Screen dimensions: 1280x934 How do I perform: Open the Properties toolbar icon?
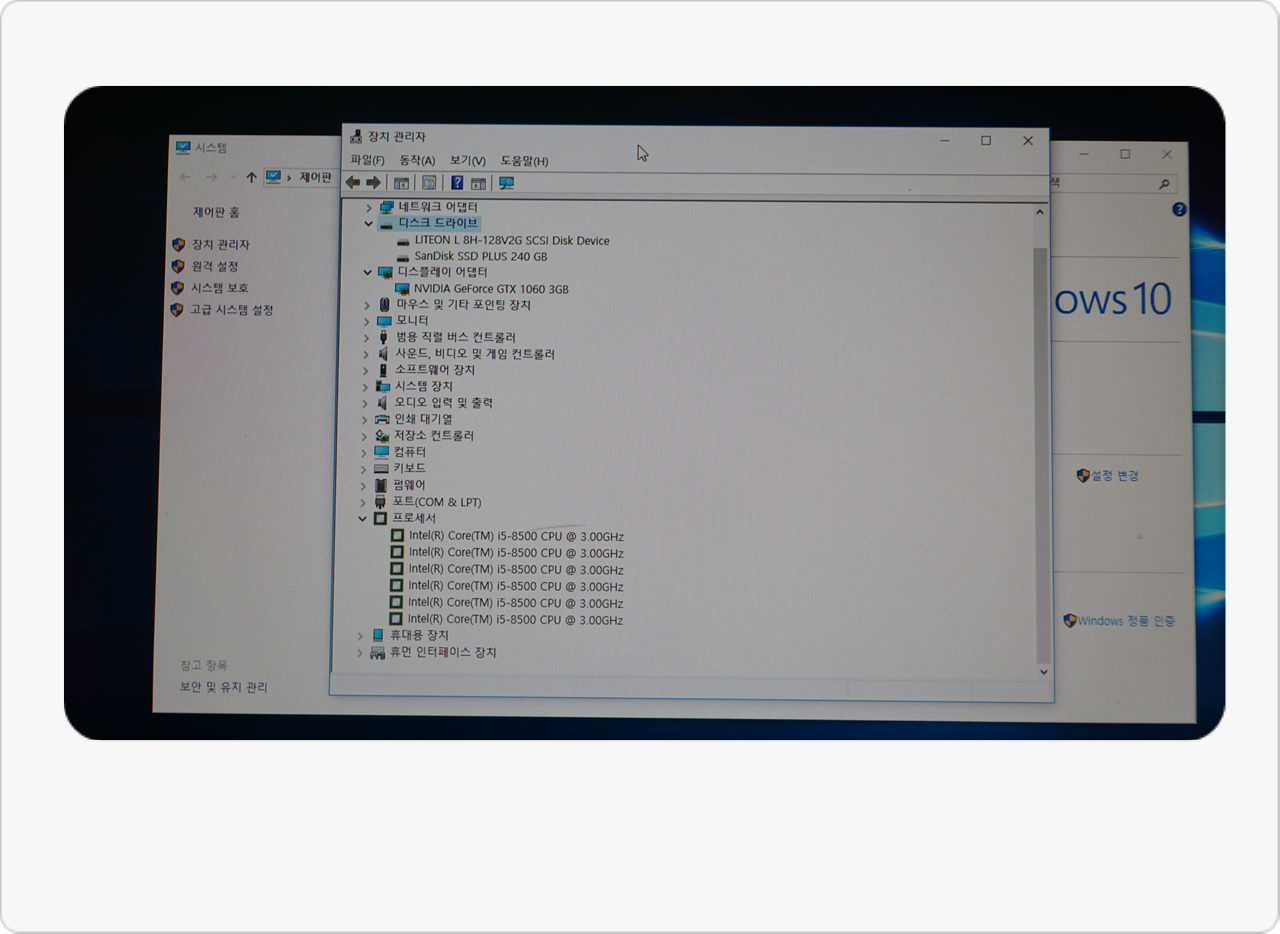pos(429,183)
